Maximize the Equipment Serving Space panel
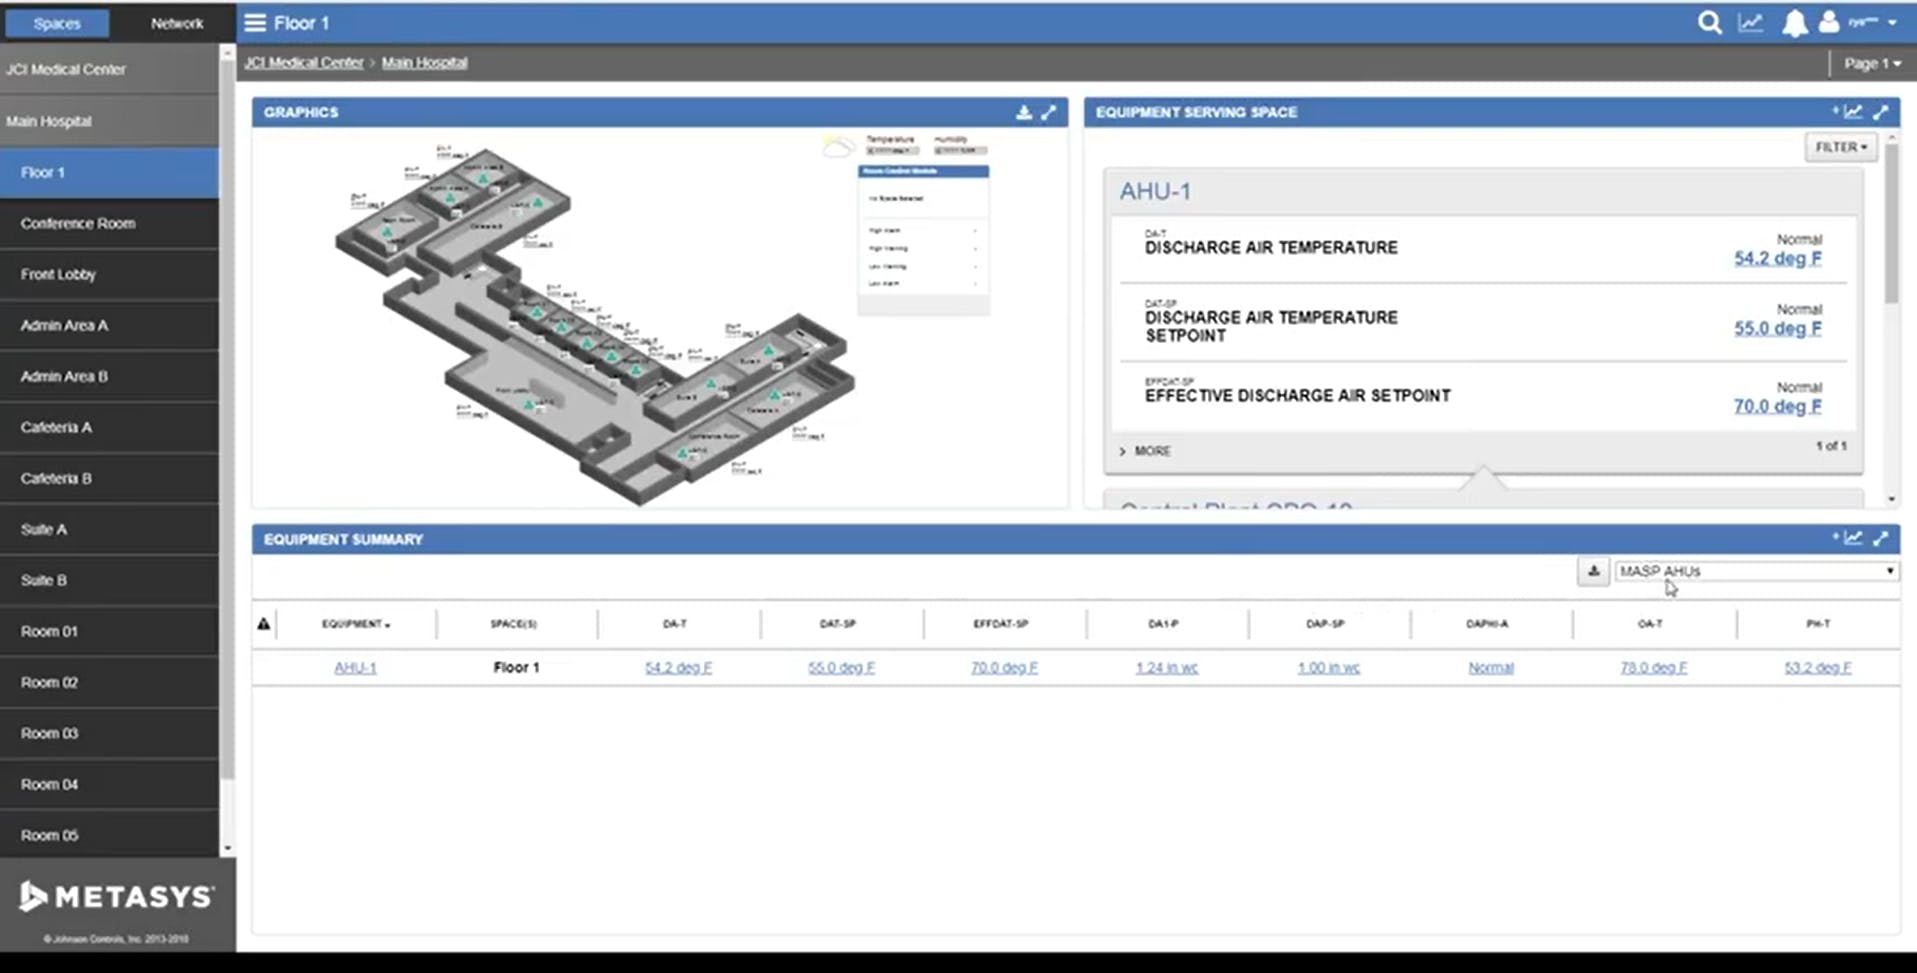This screenshot has width=1917, height=973. click(x=1881, y=112)
